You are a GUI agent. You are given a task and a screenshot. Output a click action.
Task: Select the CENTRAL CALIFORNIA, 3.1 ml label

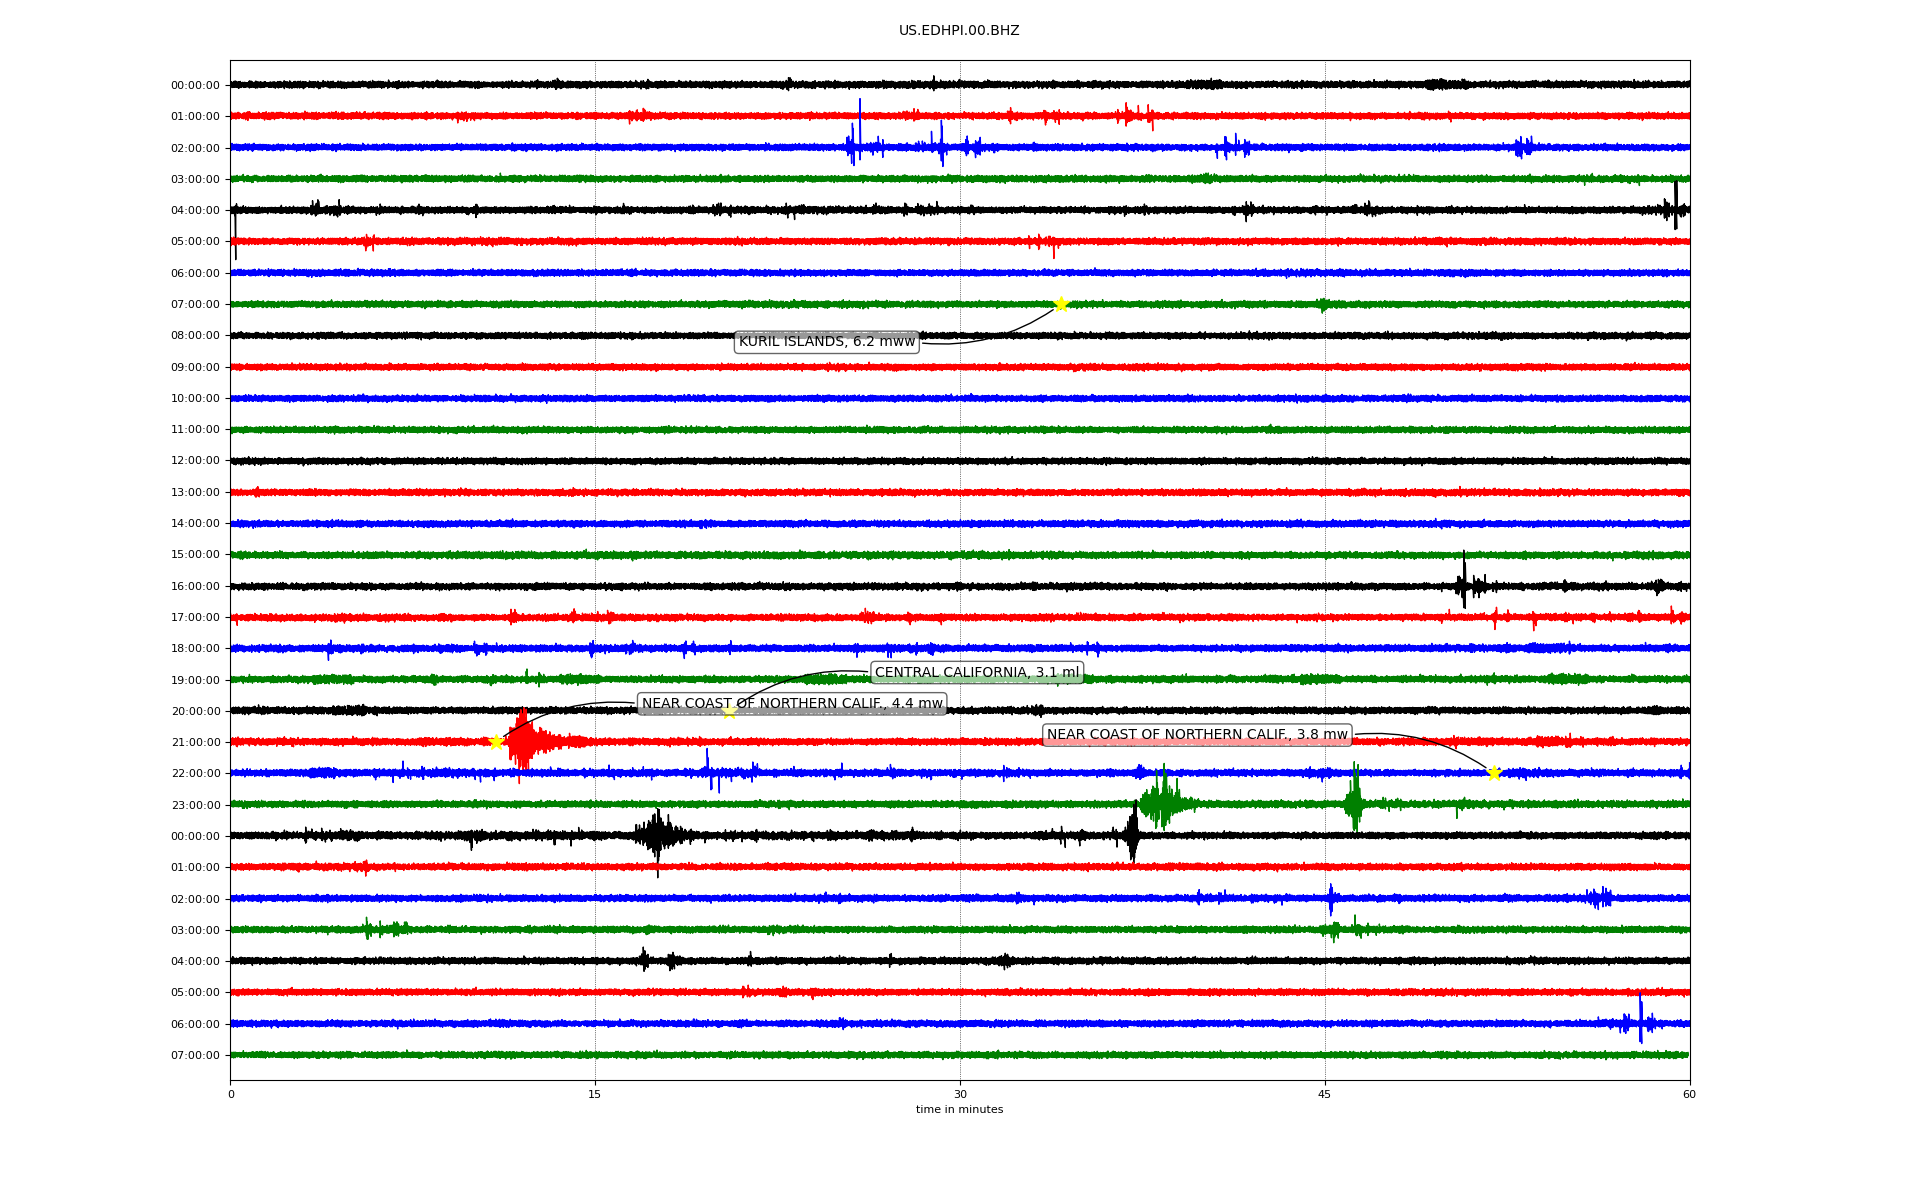pos(977,673)
